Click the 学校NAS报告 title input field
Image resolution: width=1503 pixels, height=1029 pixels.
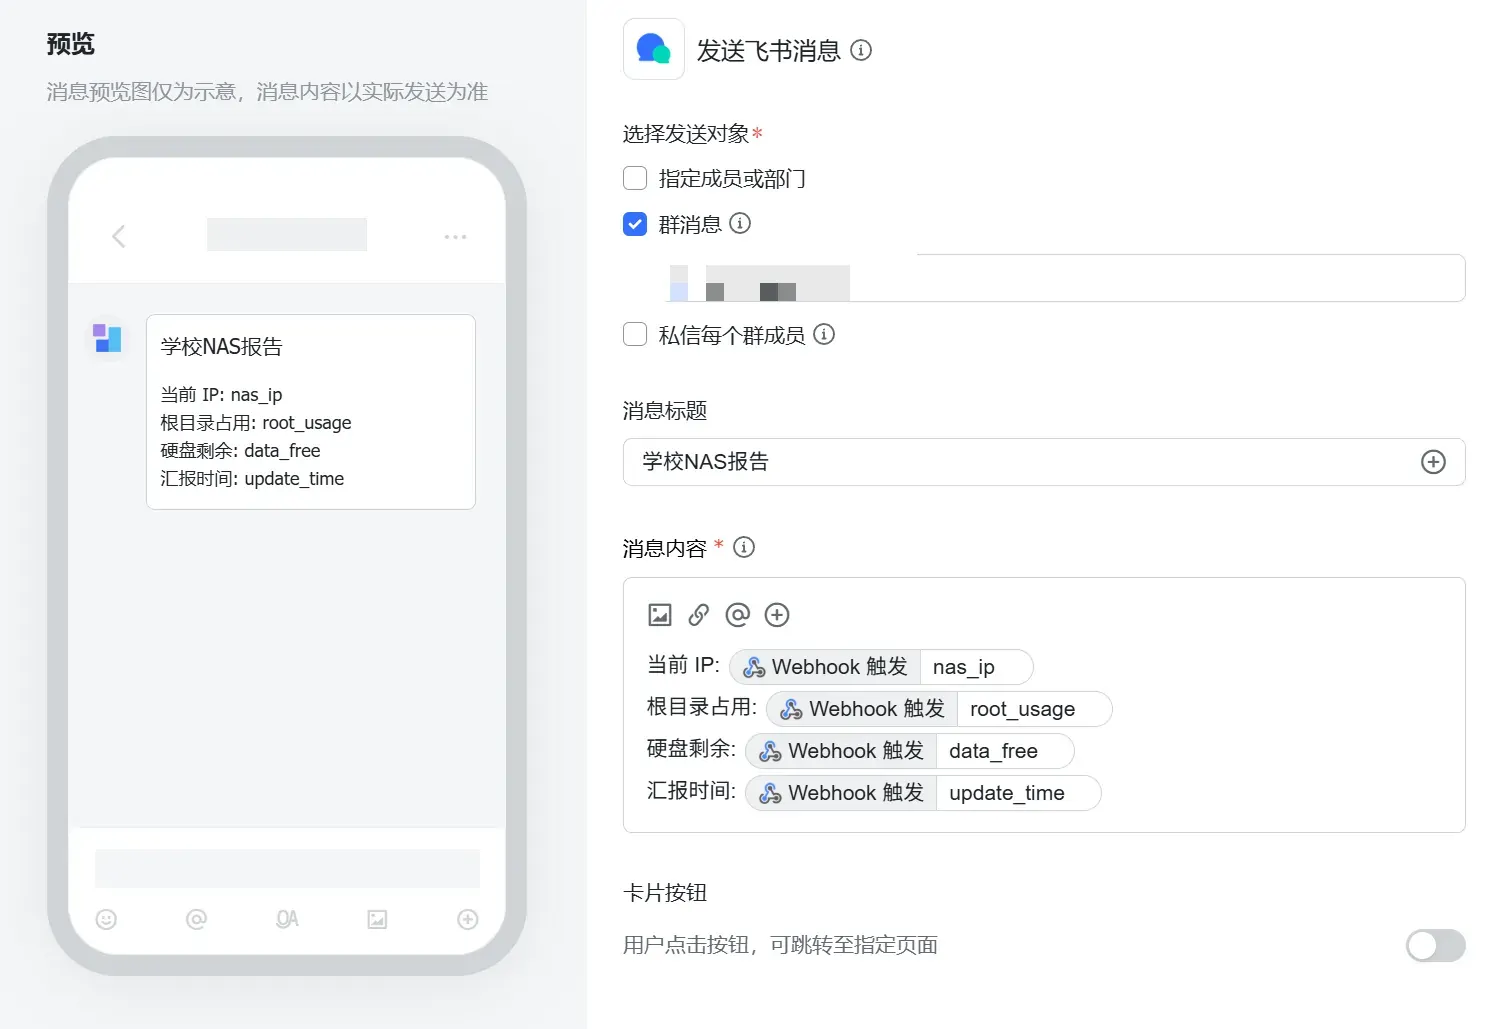pos(1044,462)
